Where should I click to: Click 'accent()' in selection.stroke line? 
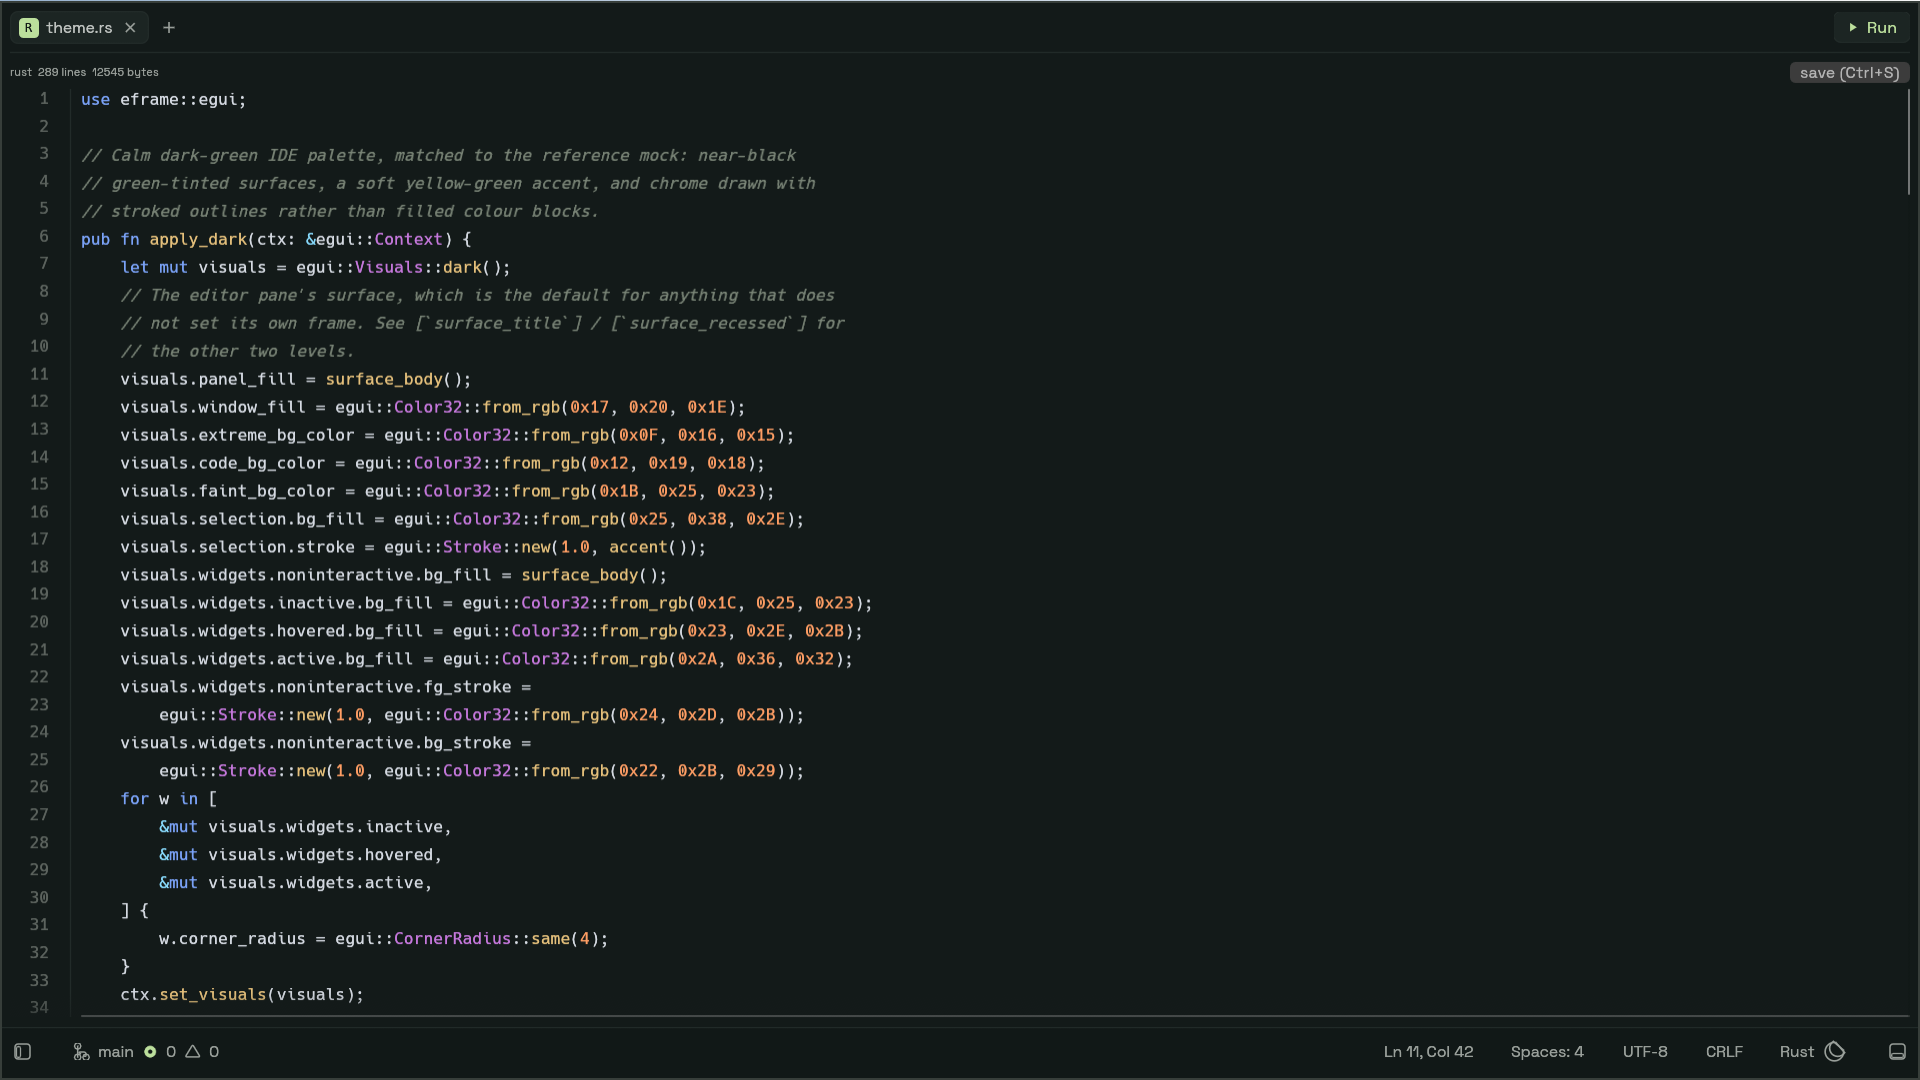(648, 547)
